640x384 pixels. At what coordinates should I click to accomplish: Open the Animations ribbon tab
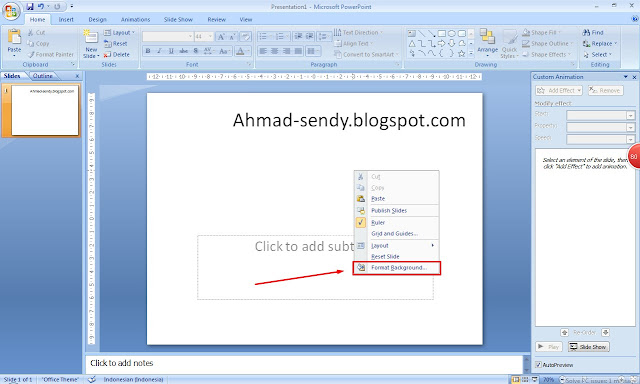click(136, 20)
